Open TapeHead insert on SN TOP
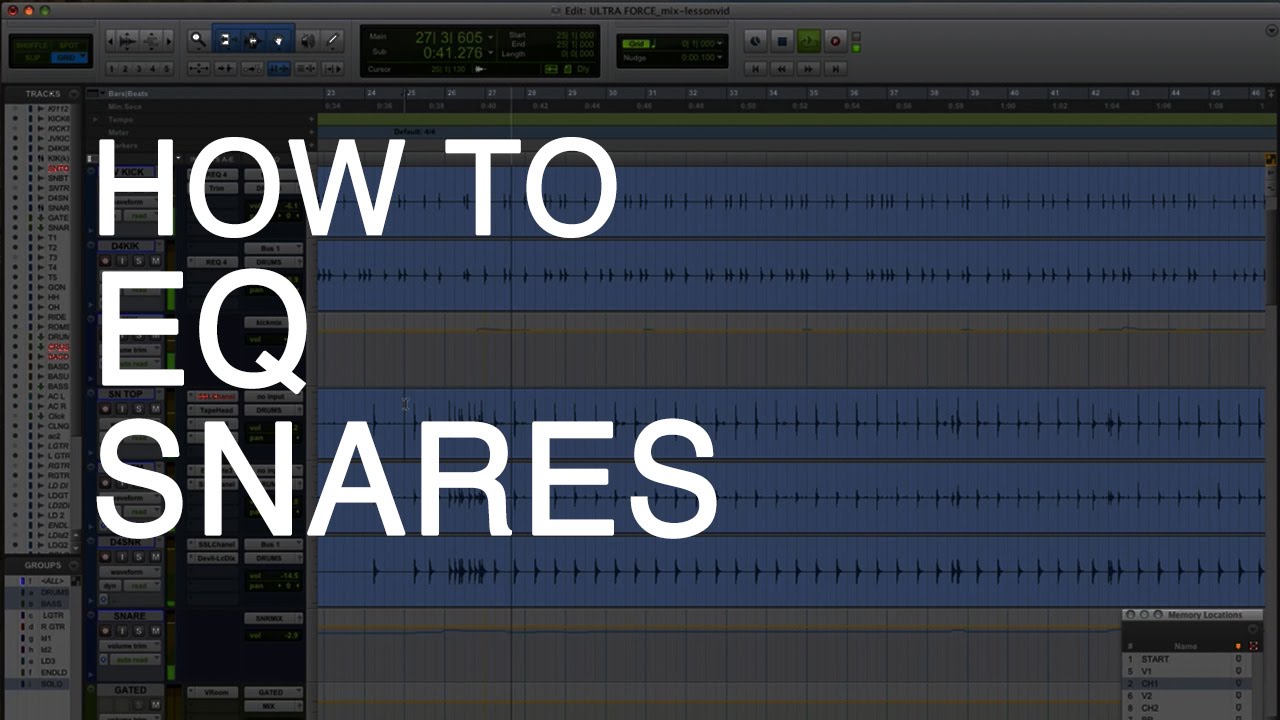 [x=214, y=410]
